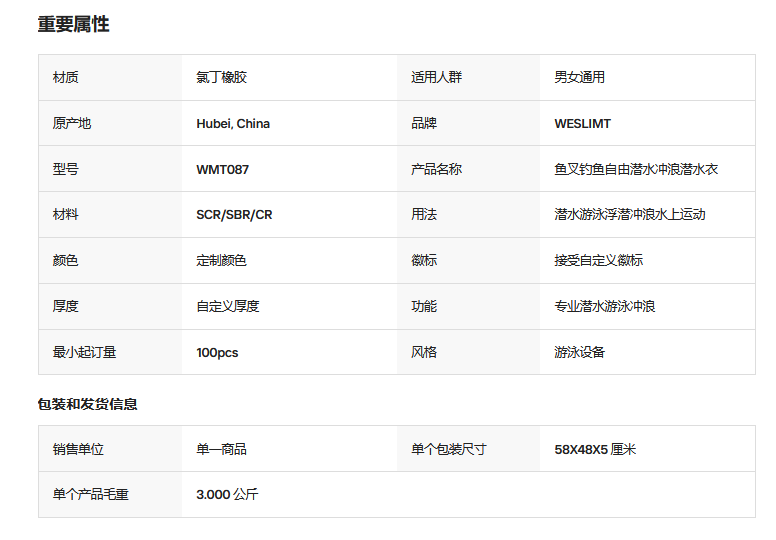Click the 适用人群 label
The width and height of the screenshot is (776, 540).
tap(436, 78)
